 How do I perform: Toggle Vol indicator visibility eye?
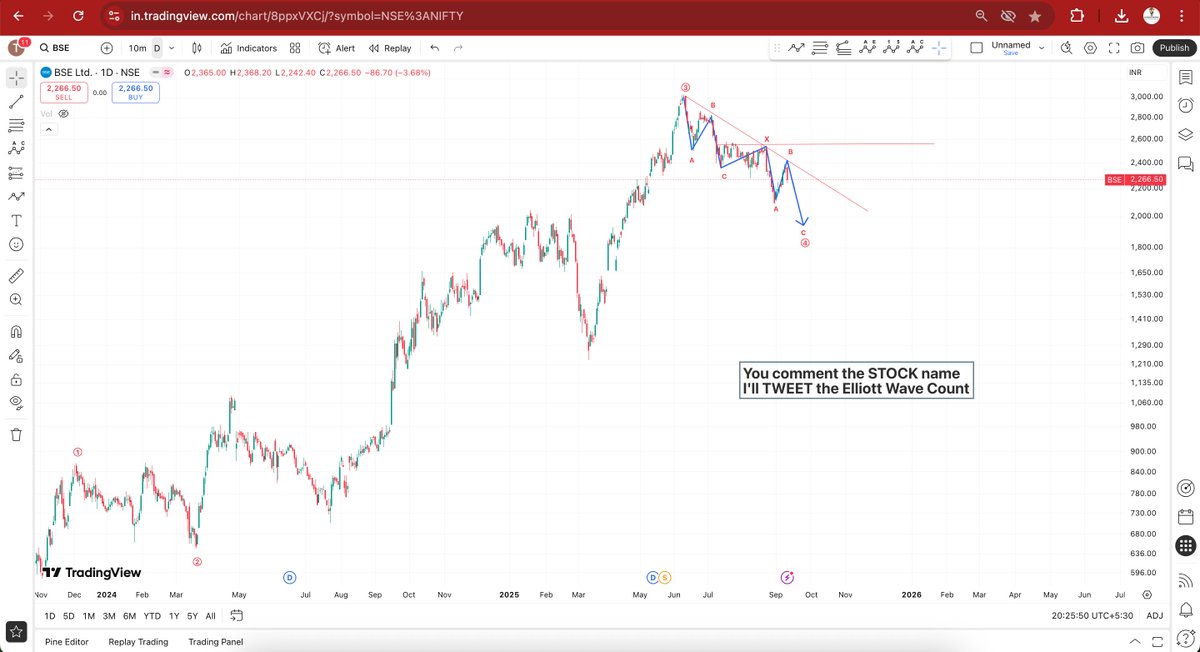[x=64, y=114]
